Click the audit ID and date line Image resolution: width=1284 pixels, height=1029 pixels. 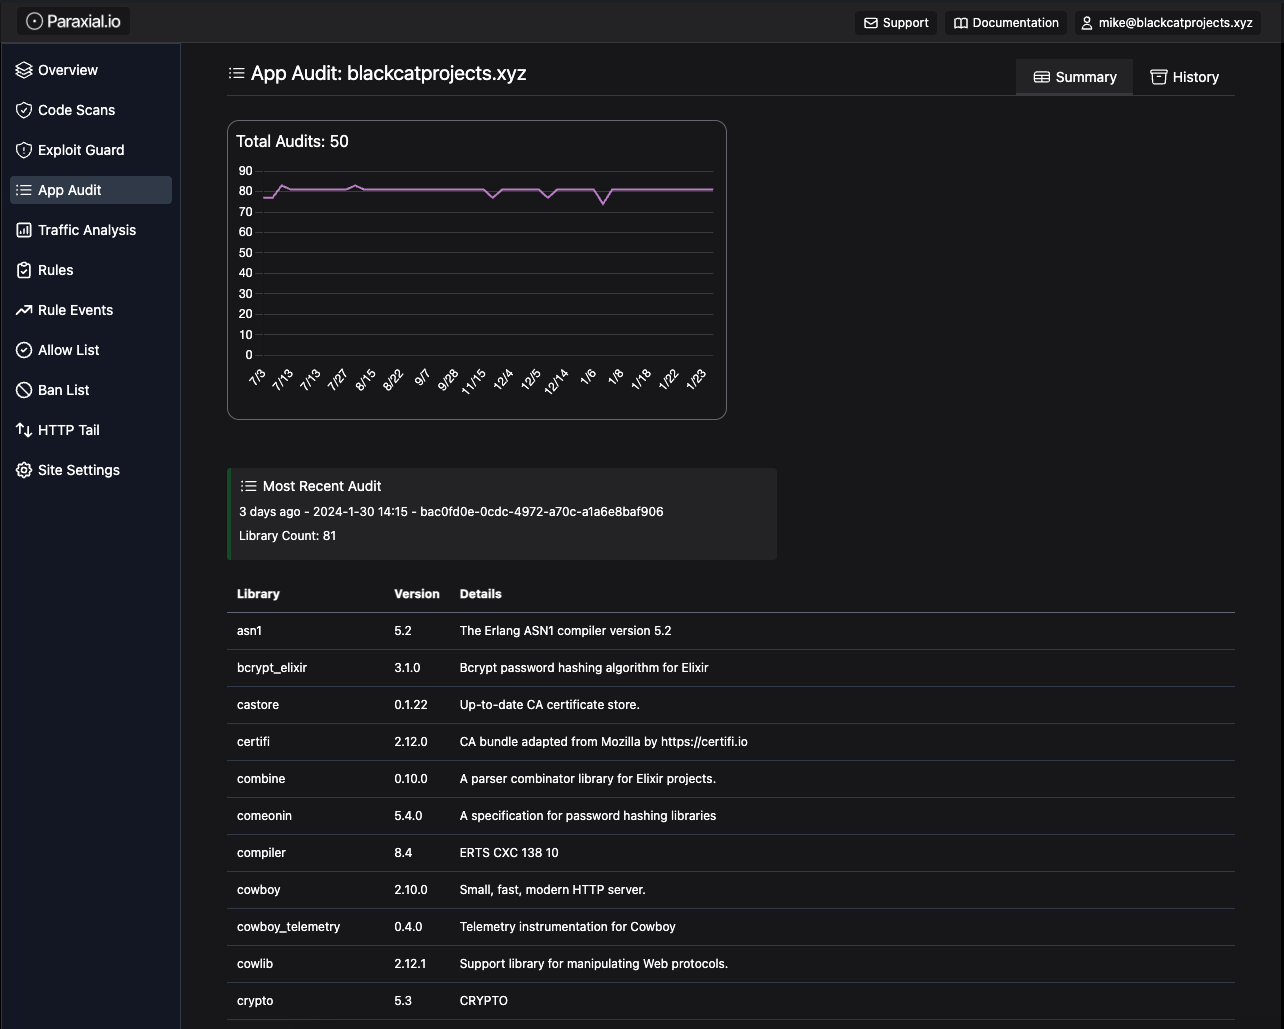click(451, 512)
